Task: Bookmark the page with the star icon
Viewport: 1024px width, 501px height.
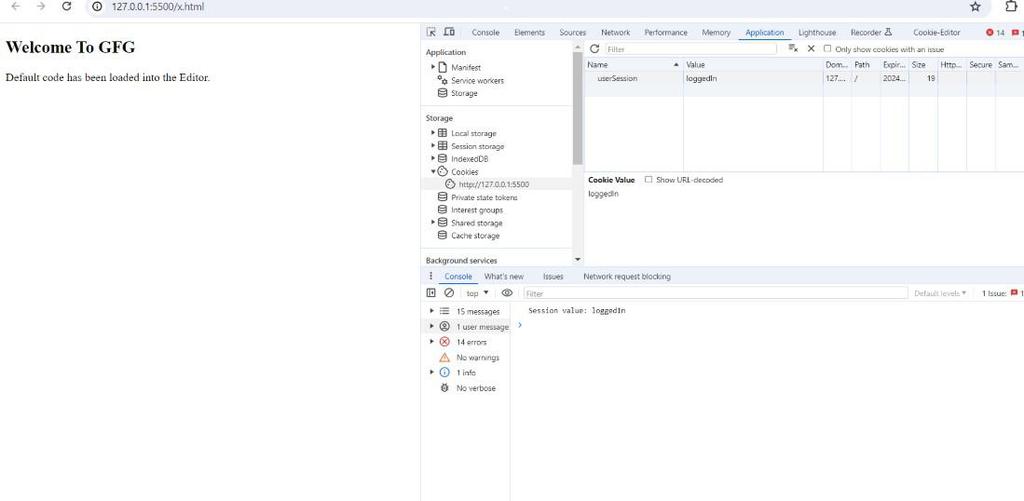Action: coord(975,7)
